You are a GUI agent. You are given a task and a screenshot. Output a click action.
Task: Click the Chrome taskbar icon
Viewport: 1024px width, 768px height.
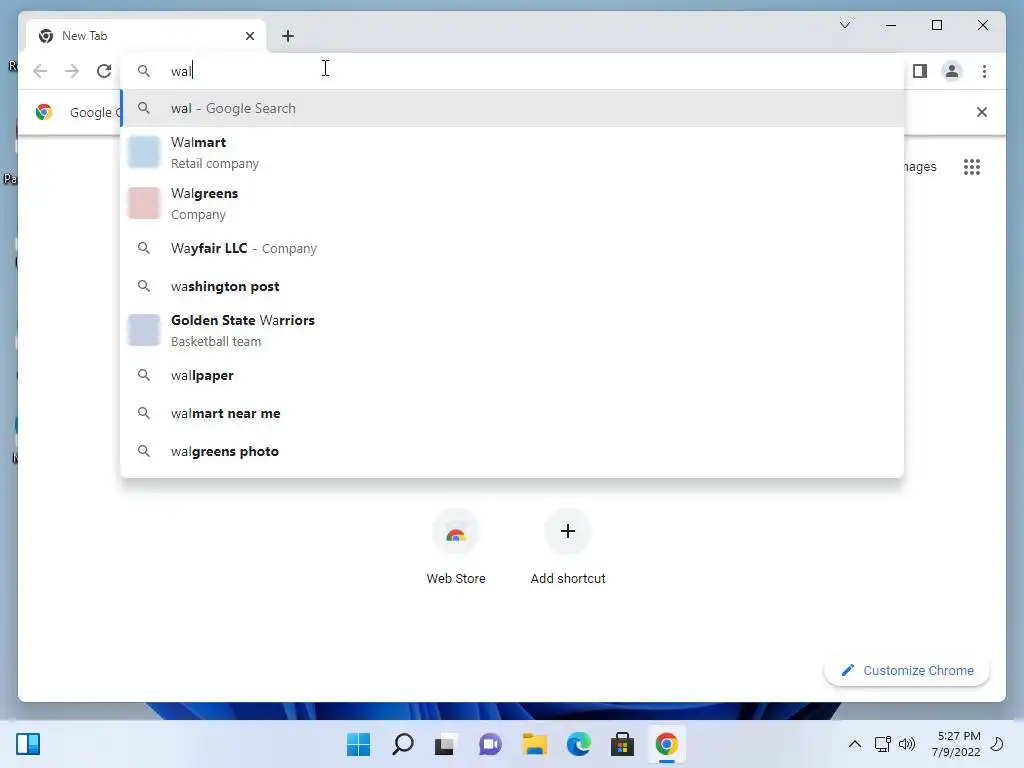(x=666, y=744)
